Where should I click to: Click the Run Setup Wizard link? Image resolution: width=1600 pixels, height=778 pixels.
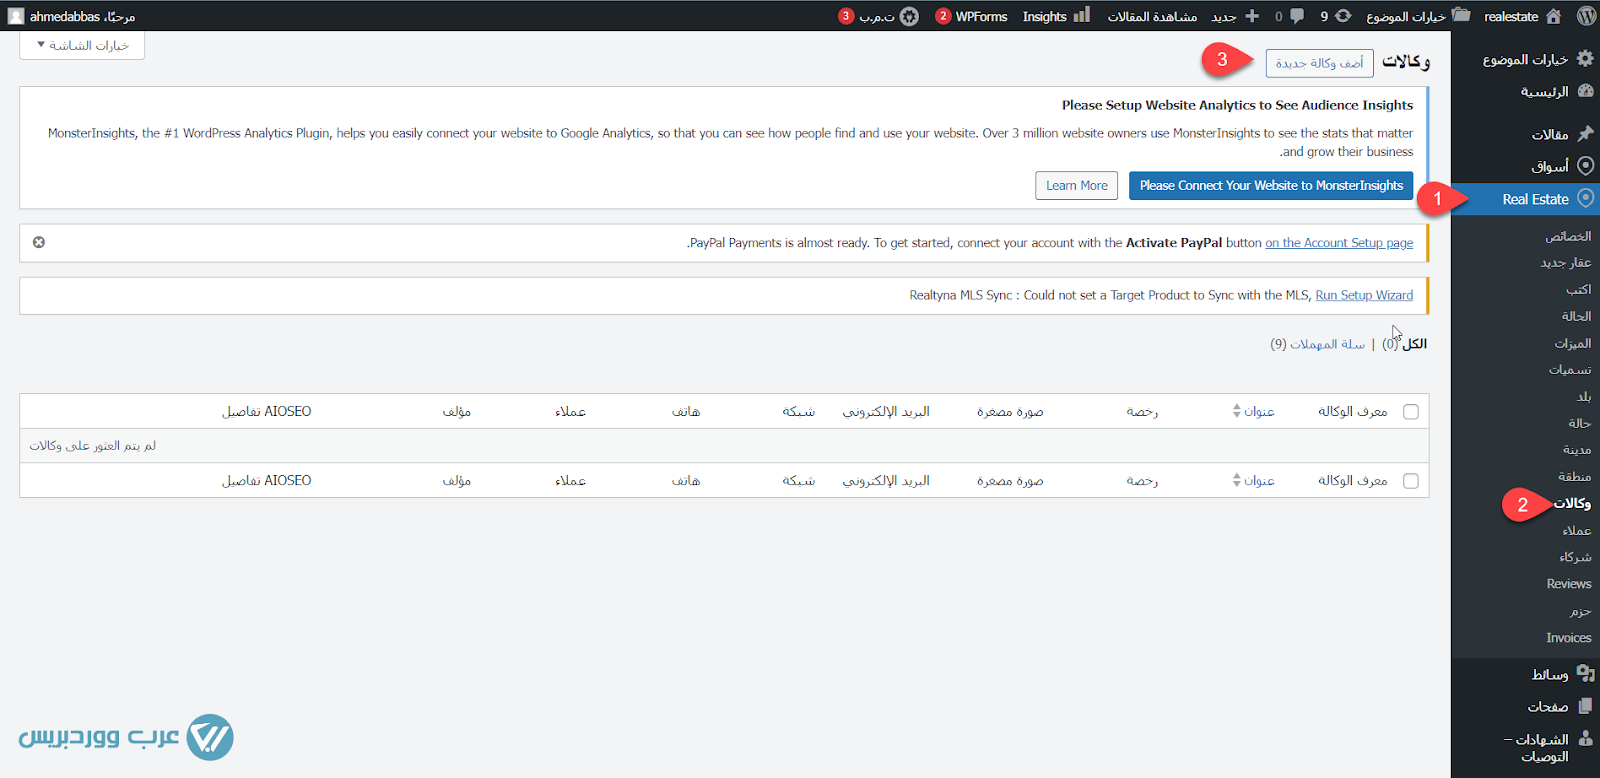(1364, 295)
